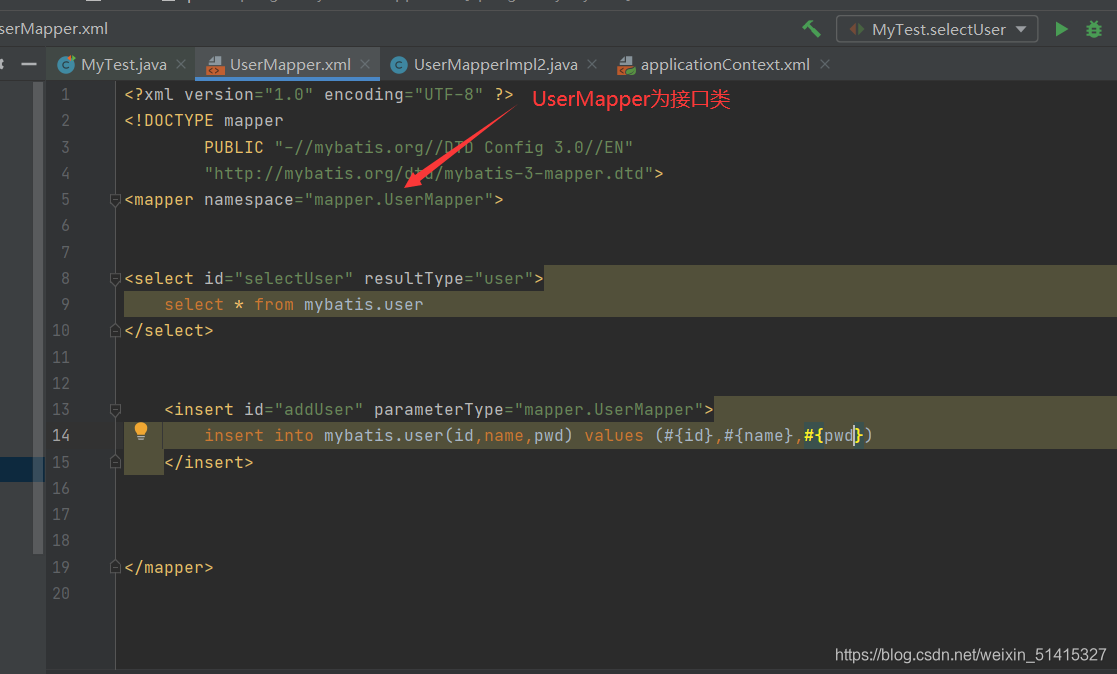Image resolution: width=1117 pixels, height=674 pixels.
Task: Close the UserMapperImpl2.java tab
Action: [592, 64]
